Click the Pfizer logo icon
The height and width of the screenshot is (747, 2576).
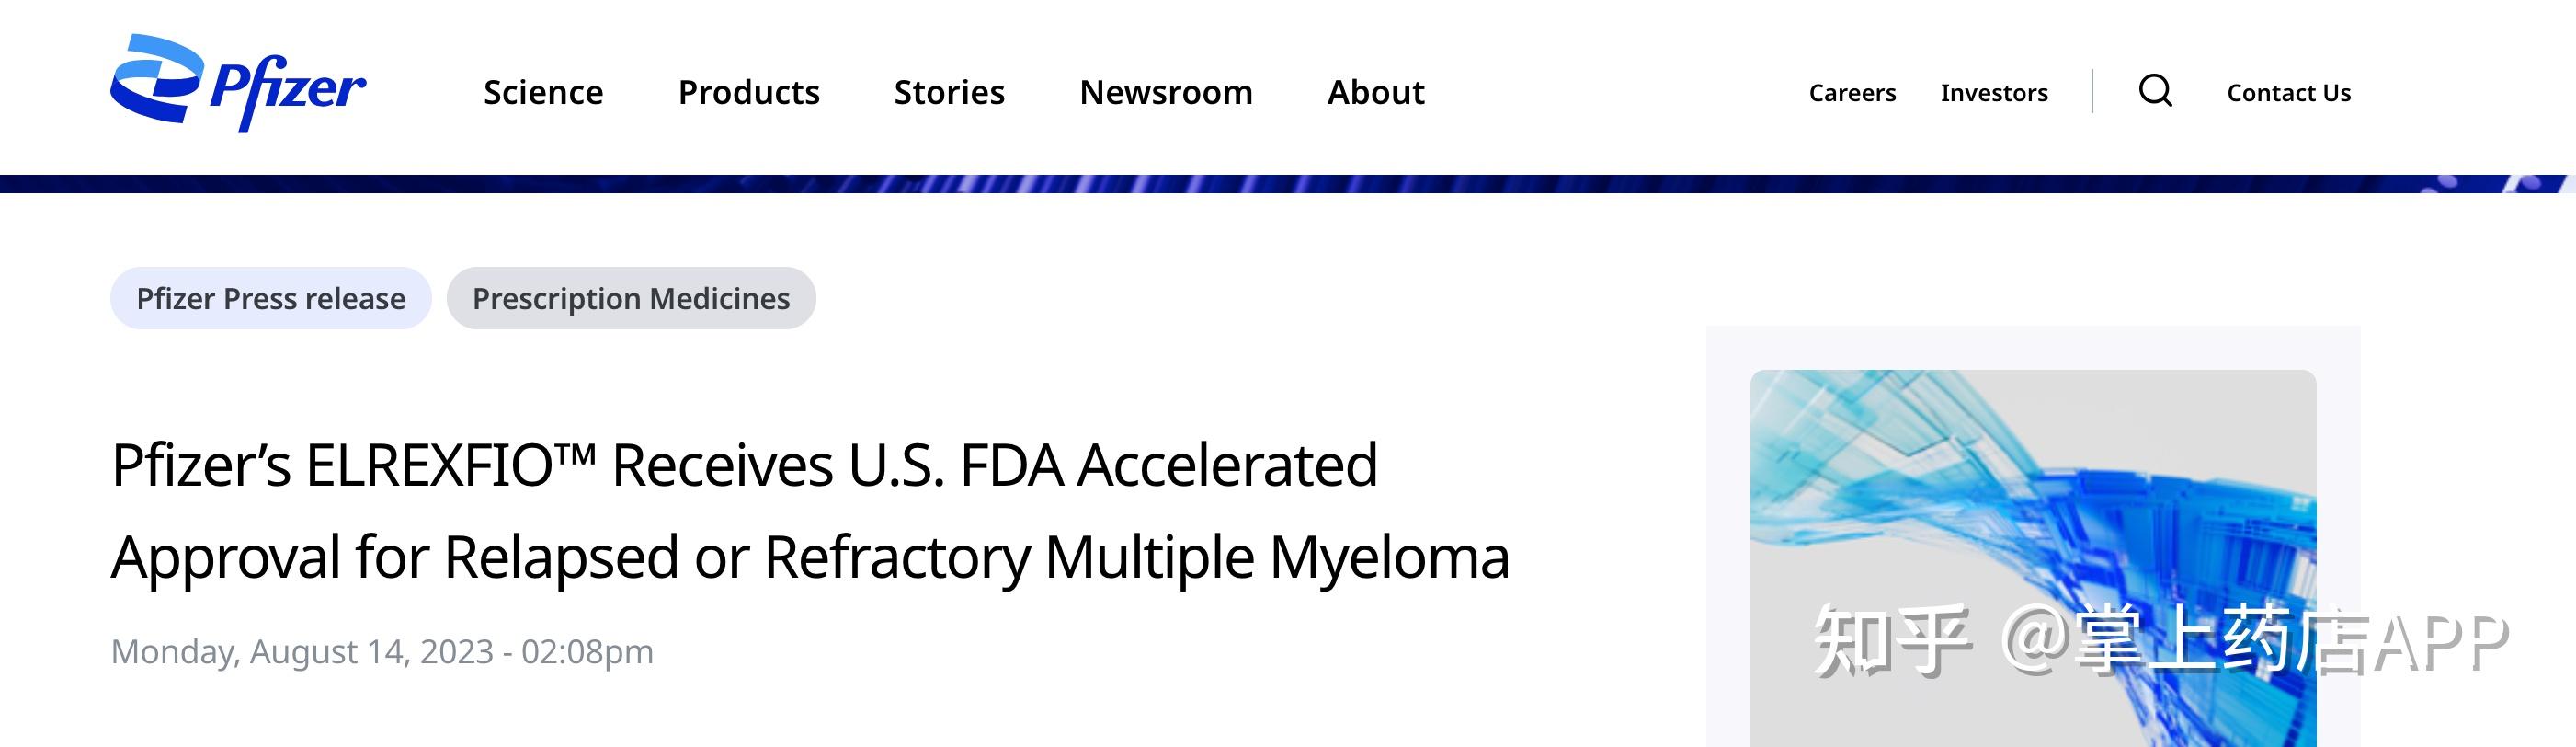click(237, 84)
